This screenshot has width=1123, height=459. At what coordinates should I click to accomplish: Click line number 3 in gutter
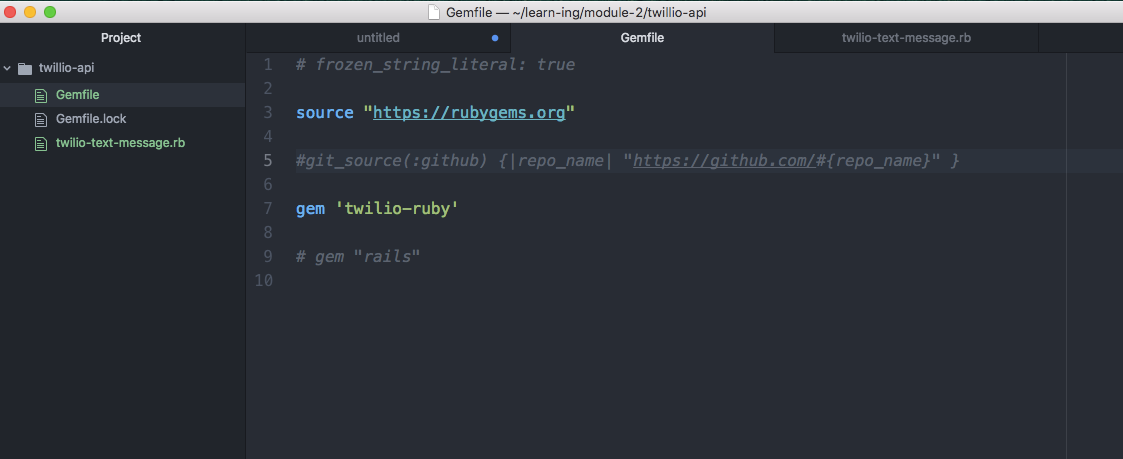click(x=268, y=113)
